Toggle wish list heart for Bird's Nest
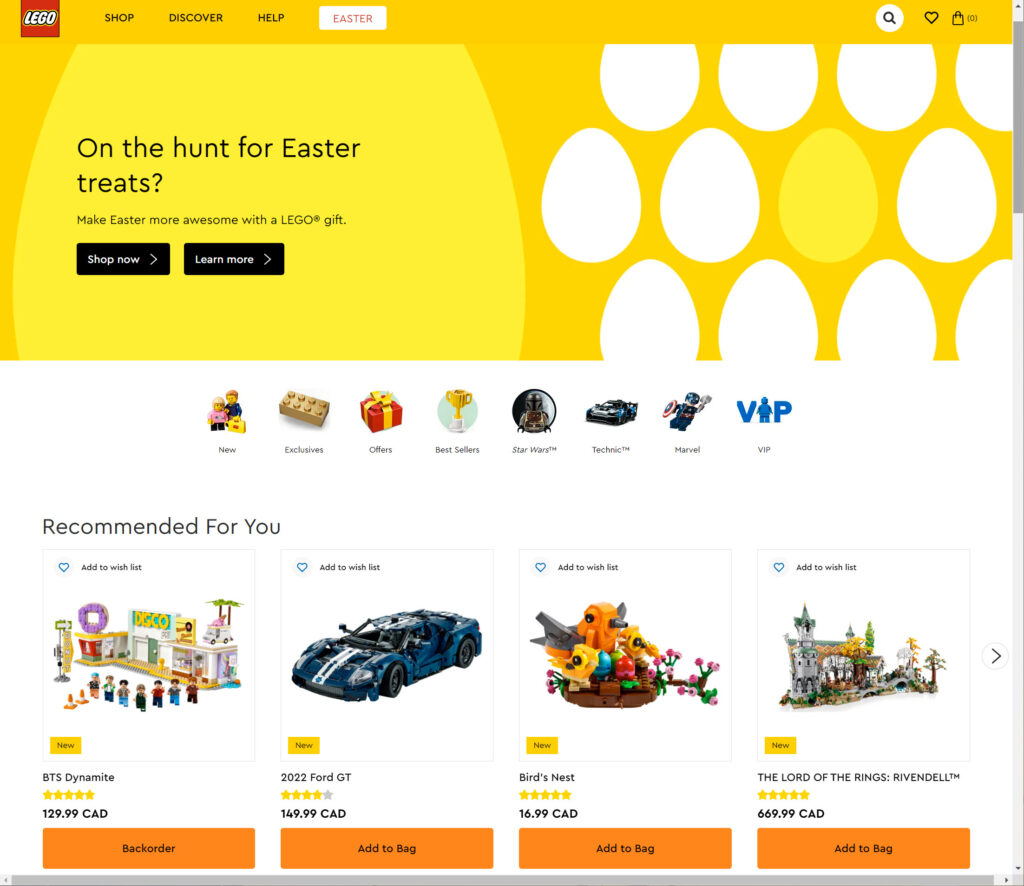The image size is (1024, 886). tap(540, 567)
